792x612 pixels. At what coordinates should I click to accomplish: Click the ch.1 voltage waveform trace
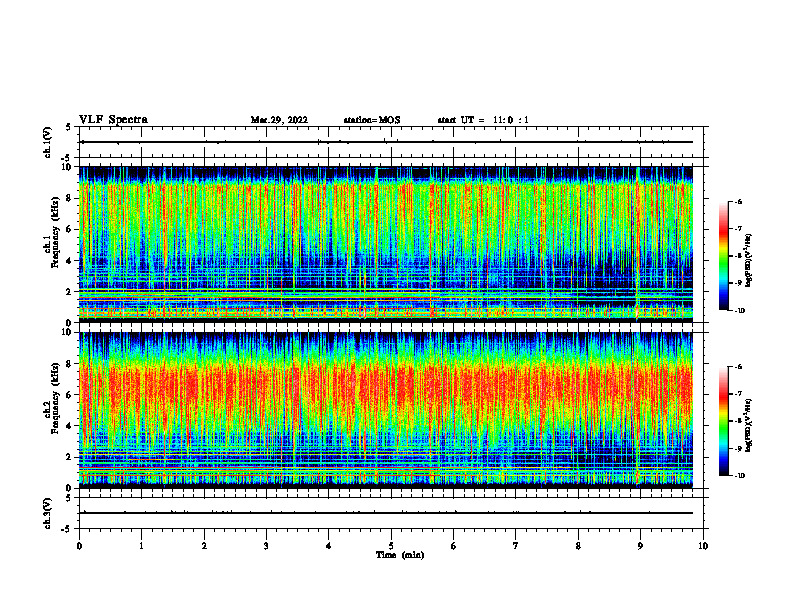click(386, 142)
